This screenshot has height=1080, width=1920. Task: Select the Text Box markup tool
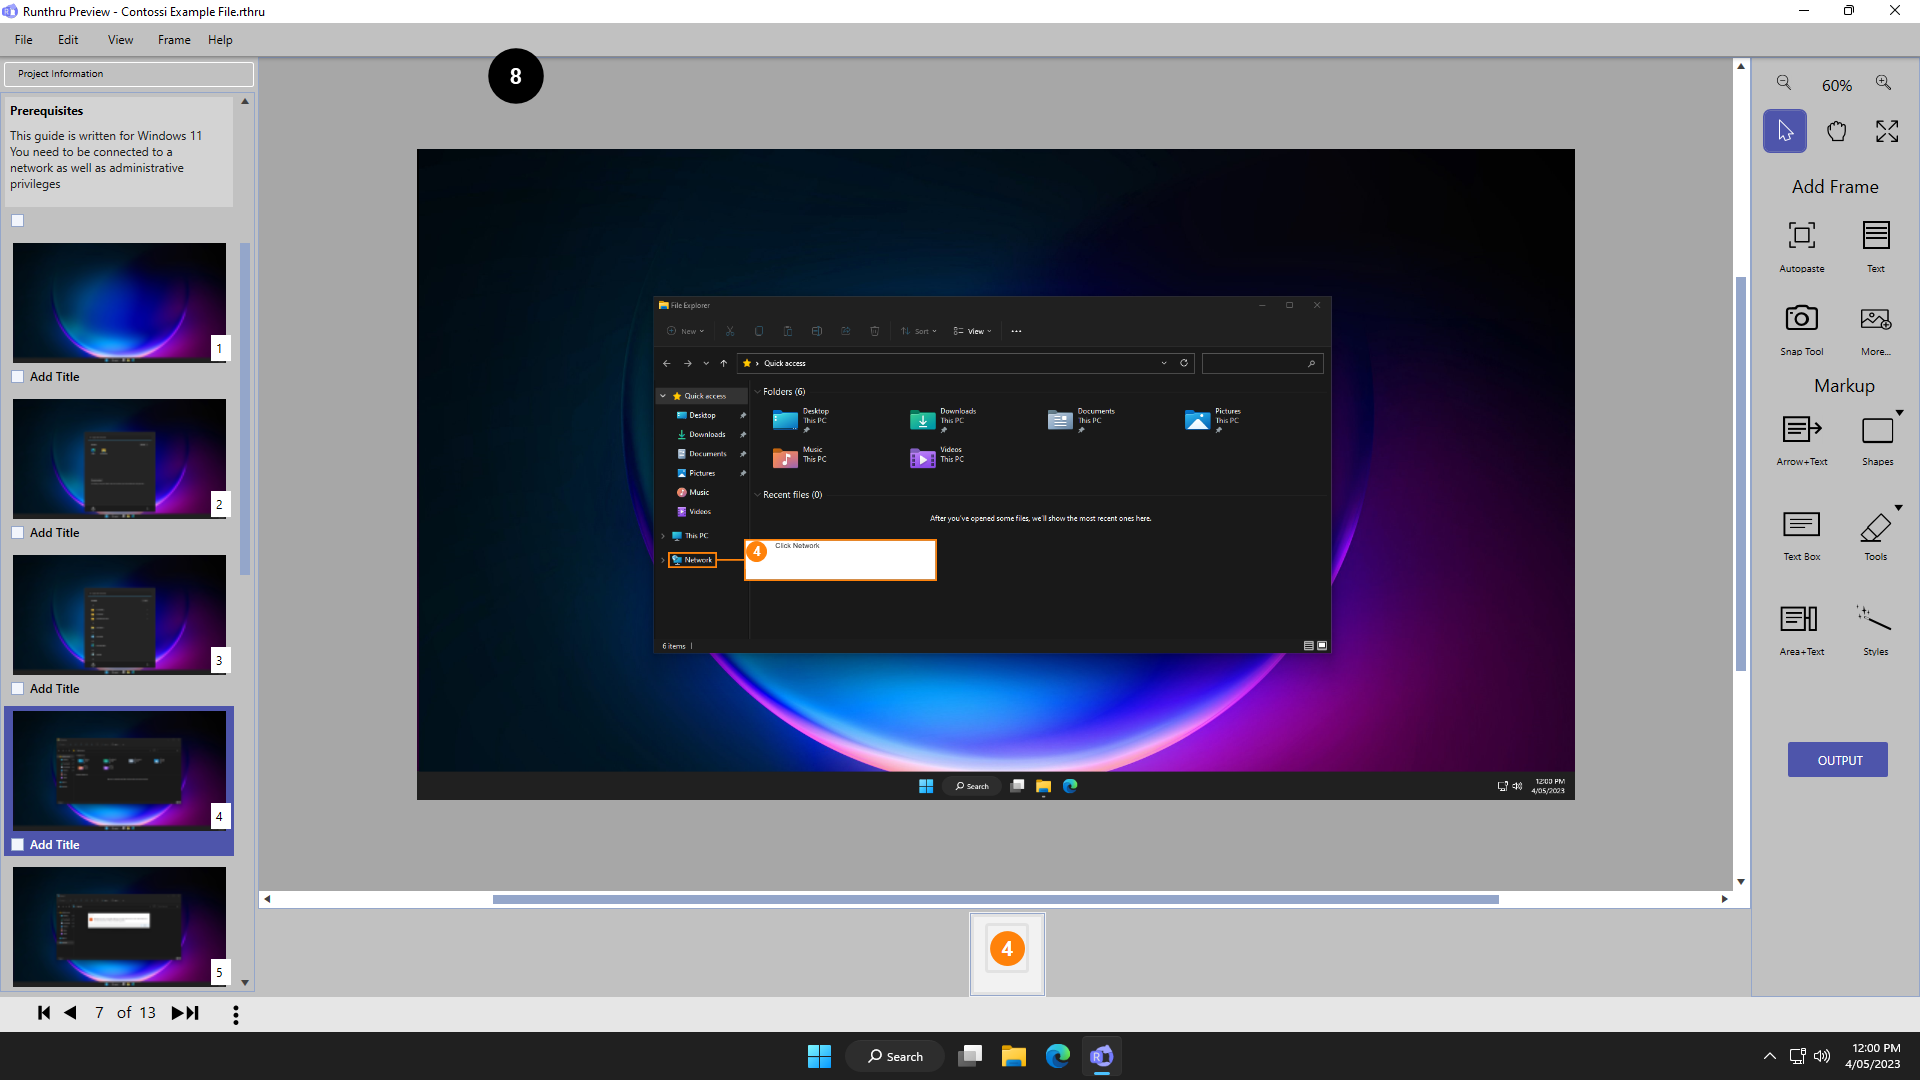pos(1801,525)
